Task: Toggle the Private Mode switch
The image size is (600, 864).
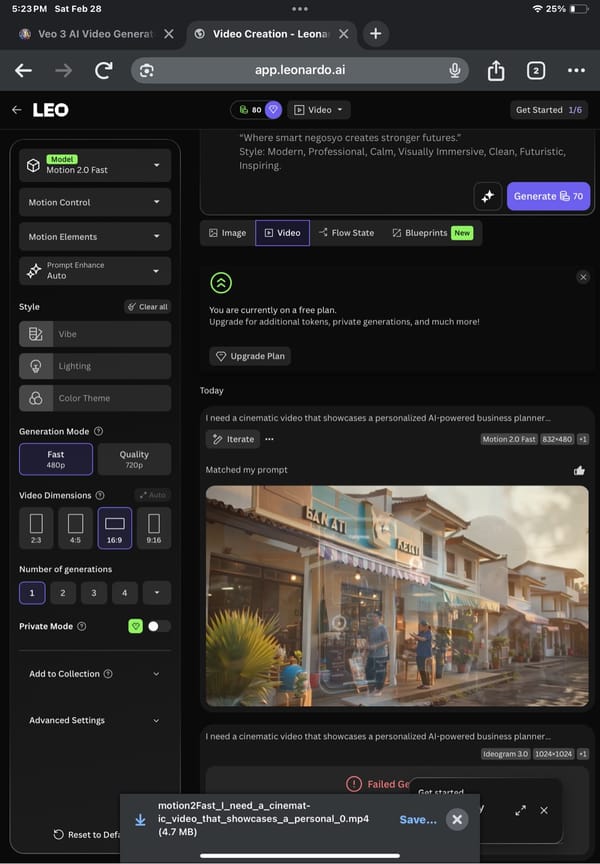Action: (x=159, y=626)
